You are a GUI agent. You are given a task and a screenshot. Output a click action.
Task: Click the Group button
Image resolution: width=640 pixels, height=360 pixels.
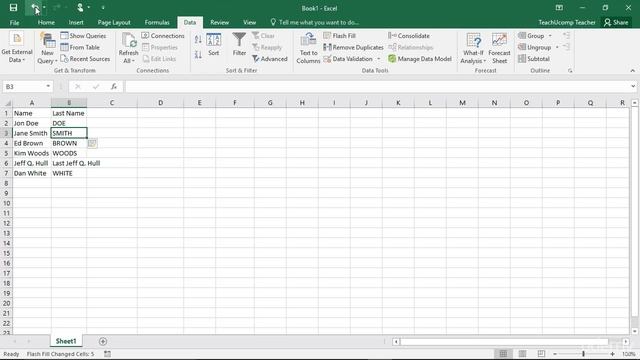tap(531, 36)
